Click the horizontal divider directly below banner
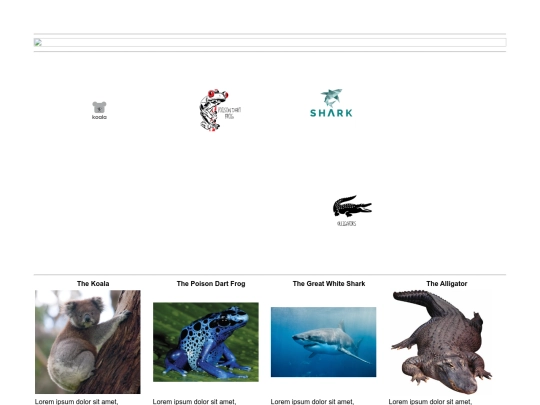The width and height of the screenshot is (540, 405). pyautogui.click(x=270, y=51)
